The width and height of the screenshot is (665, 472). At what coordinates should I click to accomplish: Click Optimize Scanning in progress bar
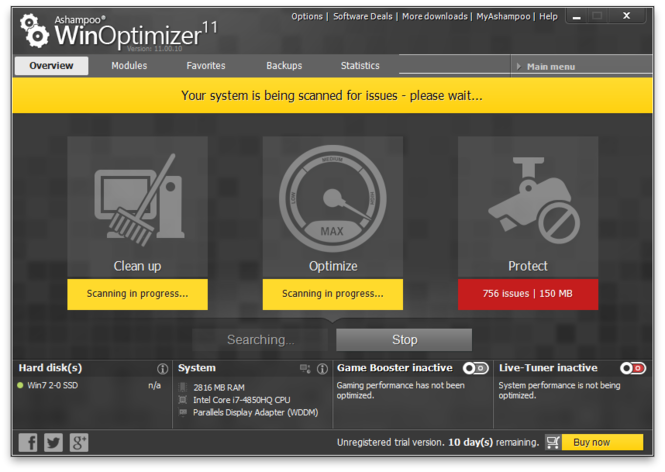coord(332,294)
